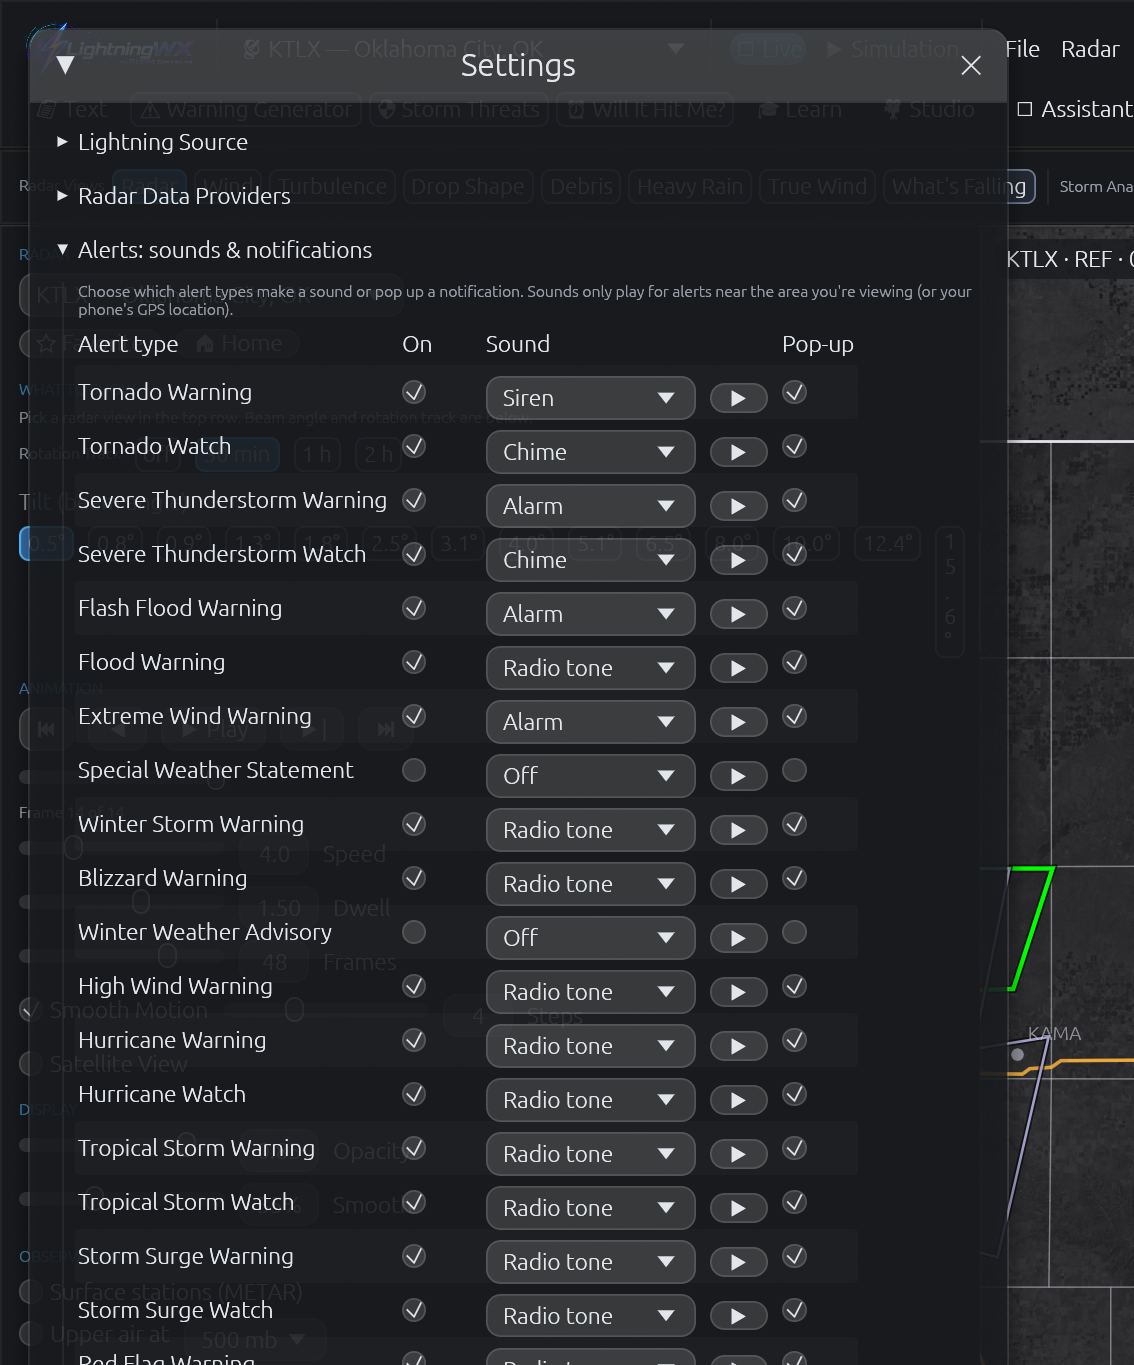Play preview sound for Tornado Warning
The width and height of the screenshot is (1134, 1365).
click(738, 398)
